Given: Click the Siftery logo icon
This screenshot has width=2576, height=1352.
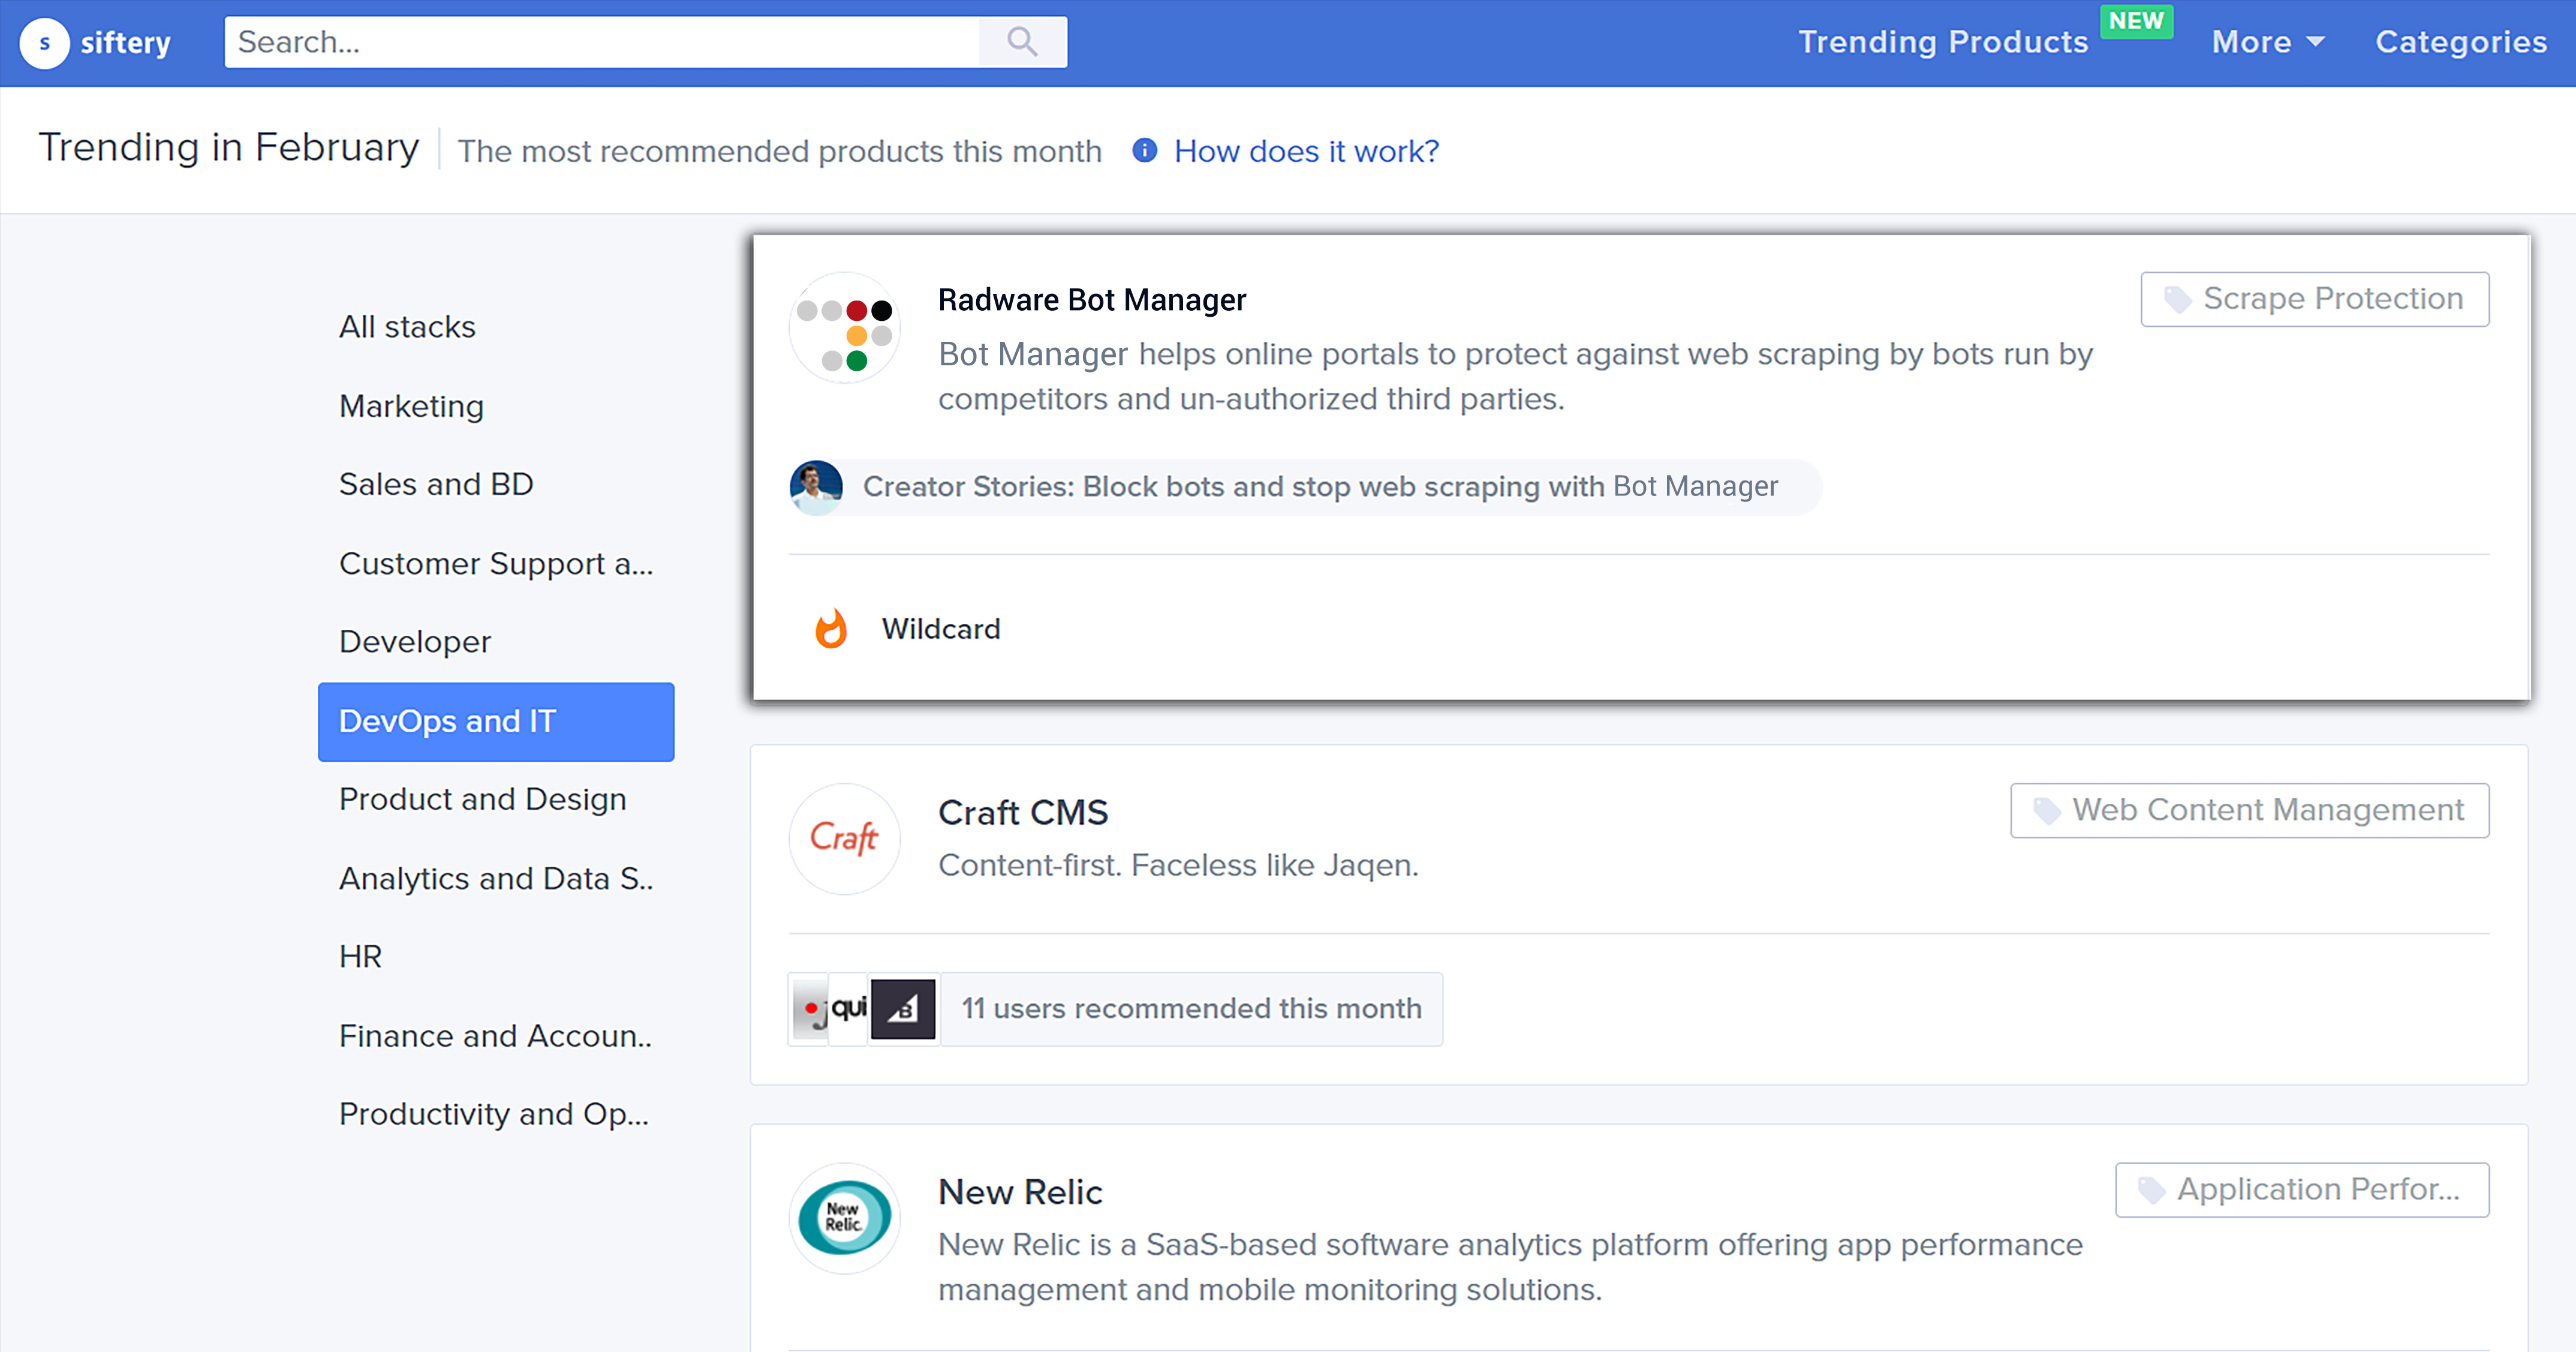Looking at the screenshot, I should 44,43.
